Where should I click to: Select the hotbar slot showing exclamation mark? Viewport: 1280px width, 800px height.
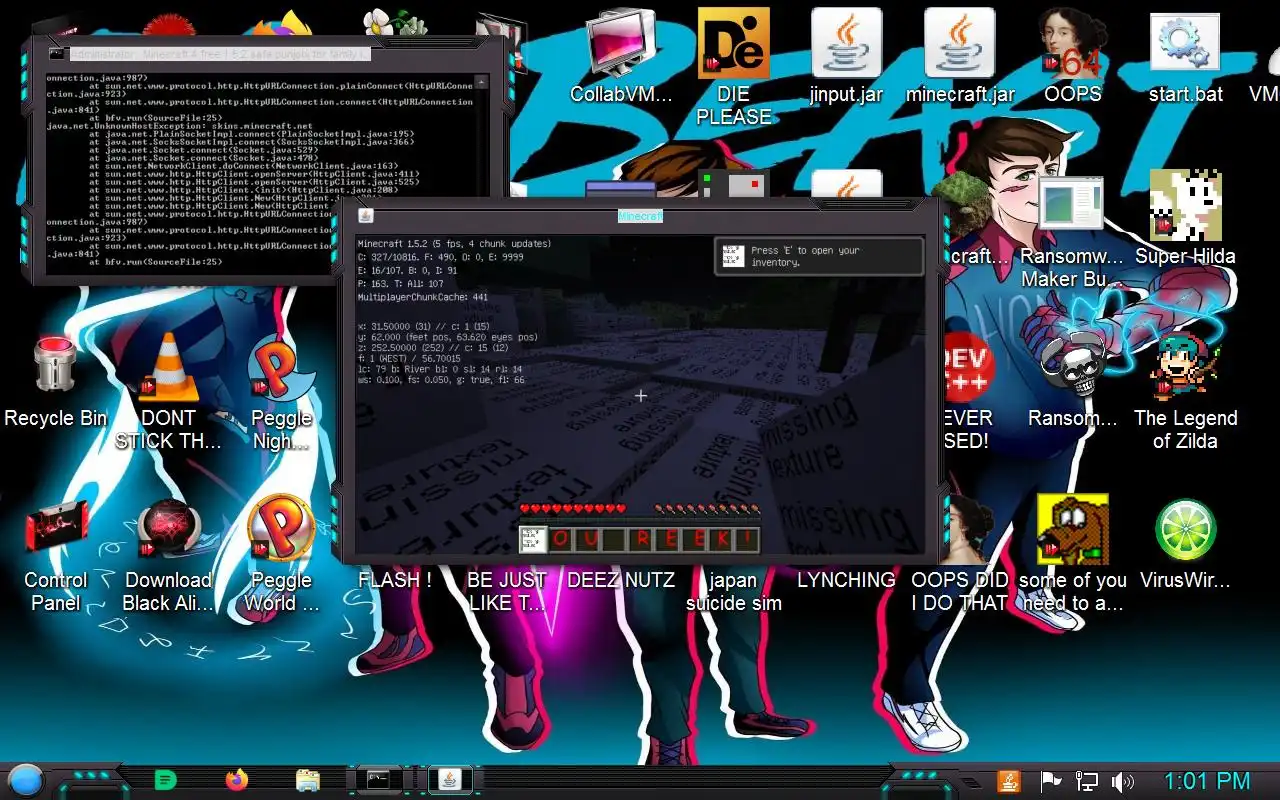pyautogui.click(x=746, y=540)
